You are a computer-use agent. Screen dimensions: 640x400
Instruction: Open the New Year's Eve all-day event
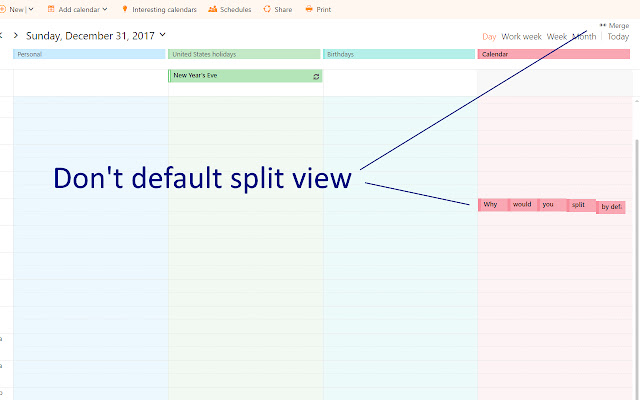245,76
